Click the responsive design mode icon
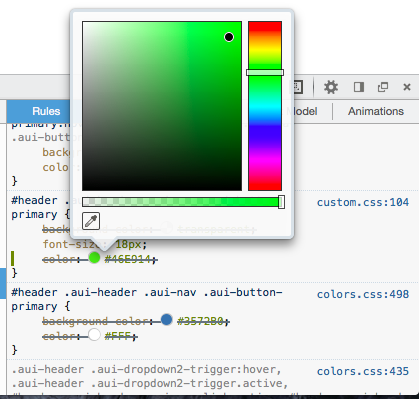 (x=297, y=87)
